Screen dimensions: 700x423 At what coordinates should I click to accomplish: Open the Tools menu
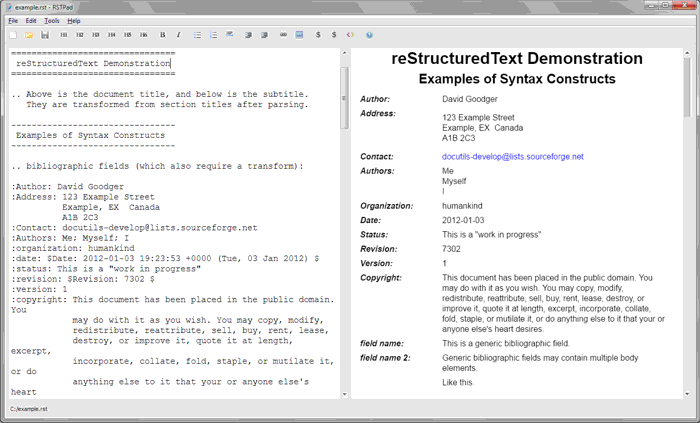coord(51,20)
